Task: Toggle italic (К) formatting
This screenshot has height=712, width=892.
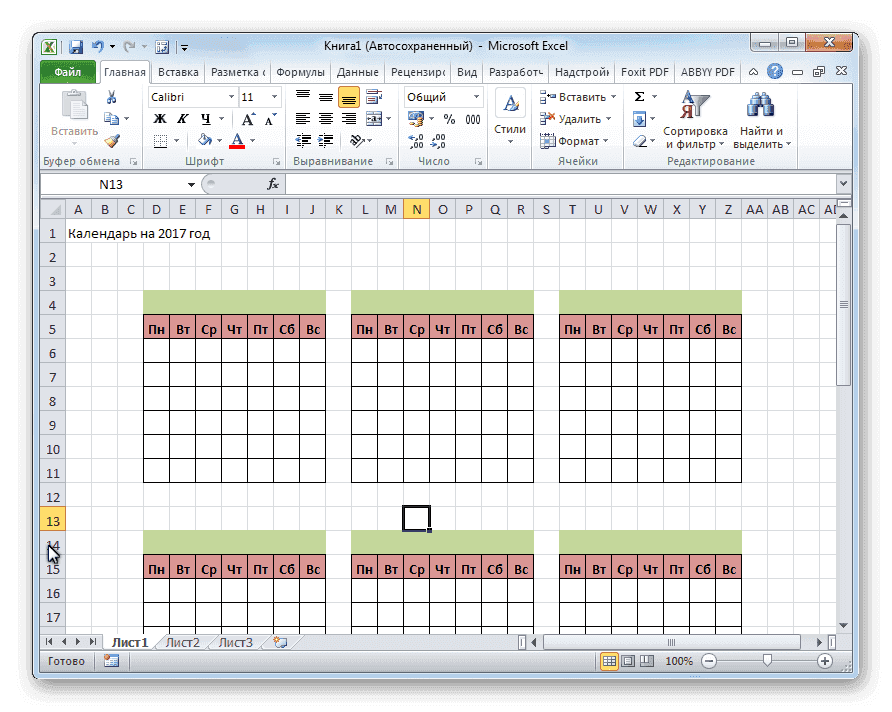Action: 181,117
